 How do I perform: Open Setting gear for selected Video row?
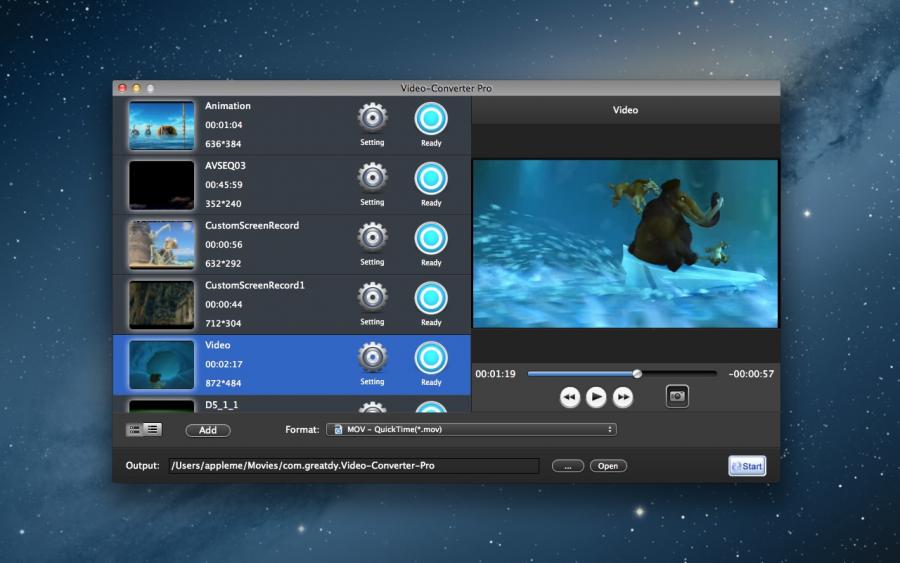coord(373,357)
